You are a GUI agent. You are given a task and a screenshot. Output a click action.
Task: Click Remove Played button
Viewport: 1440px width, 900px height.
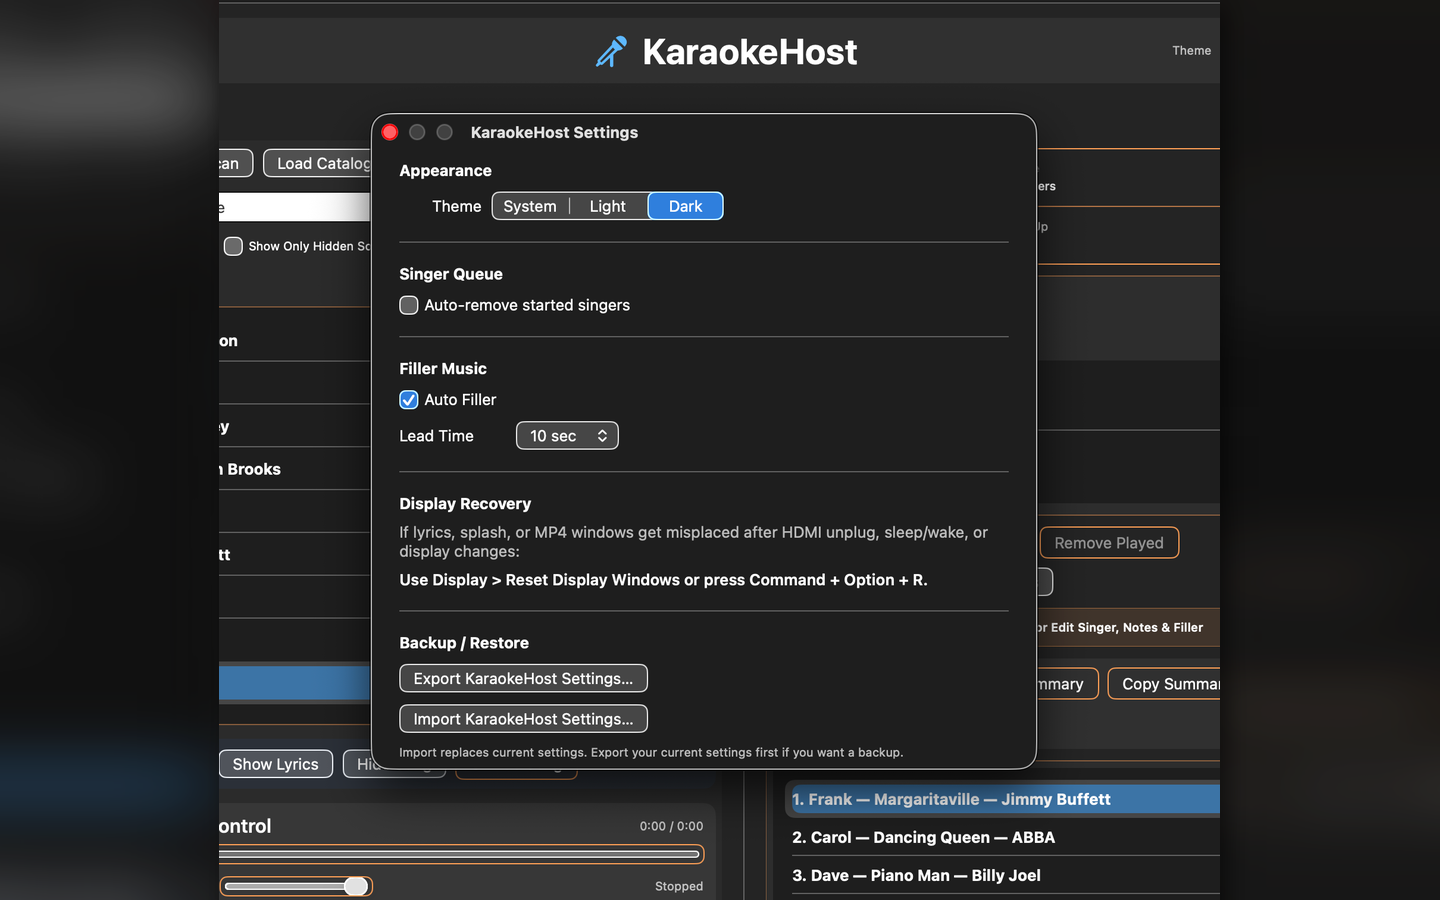1109,543
